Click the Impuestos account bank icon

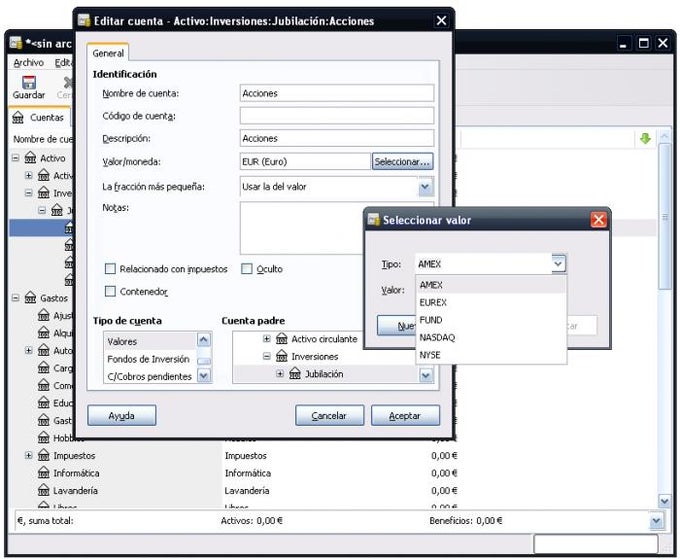pos(43,455)
